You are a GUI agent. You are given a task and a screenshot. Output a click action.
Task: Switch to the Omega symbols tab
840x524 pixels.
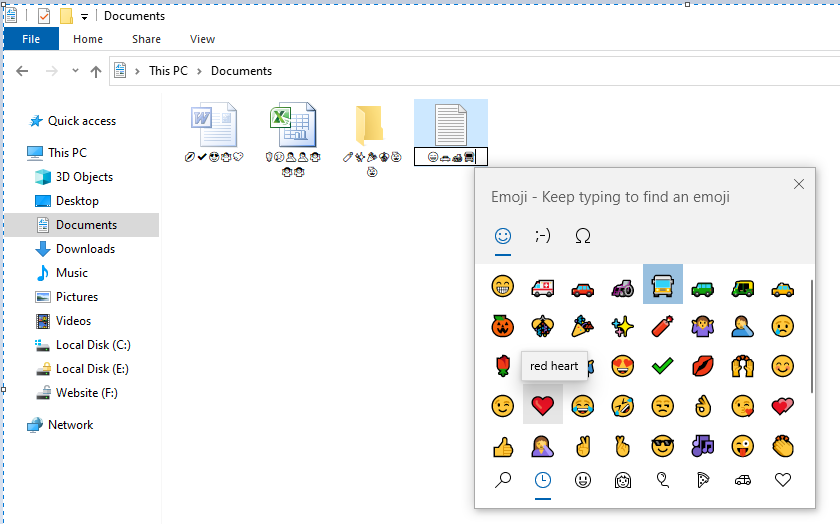[x=582, y=236]
